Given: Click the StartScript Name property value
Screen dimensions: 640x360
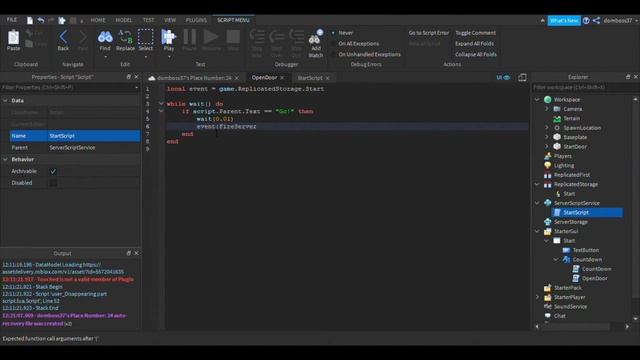Looking at the screenshot, I should (x=93, y=136).
